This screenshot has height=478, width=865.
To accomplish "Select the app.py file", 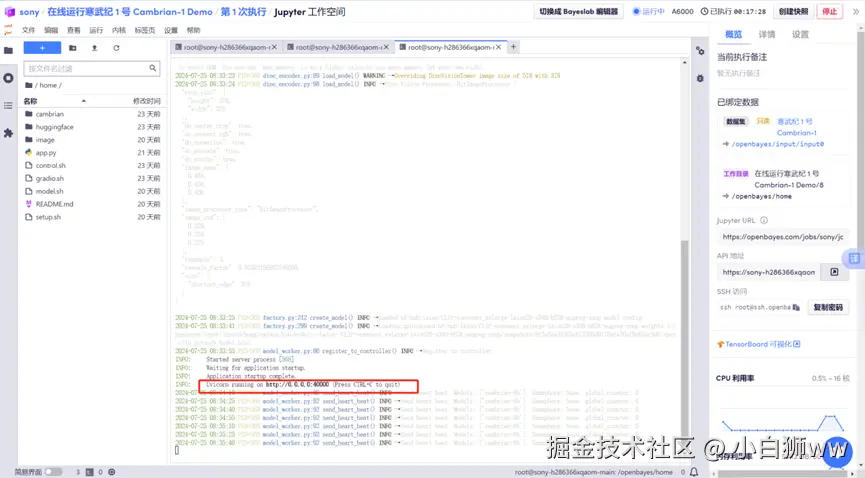I will (46, 152).
